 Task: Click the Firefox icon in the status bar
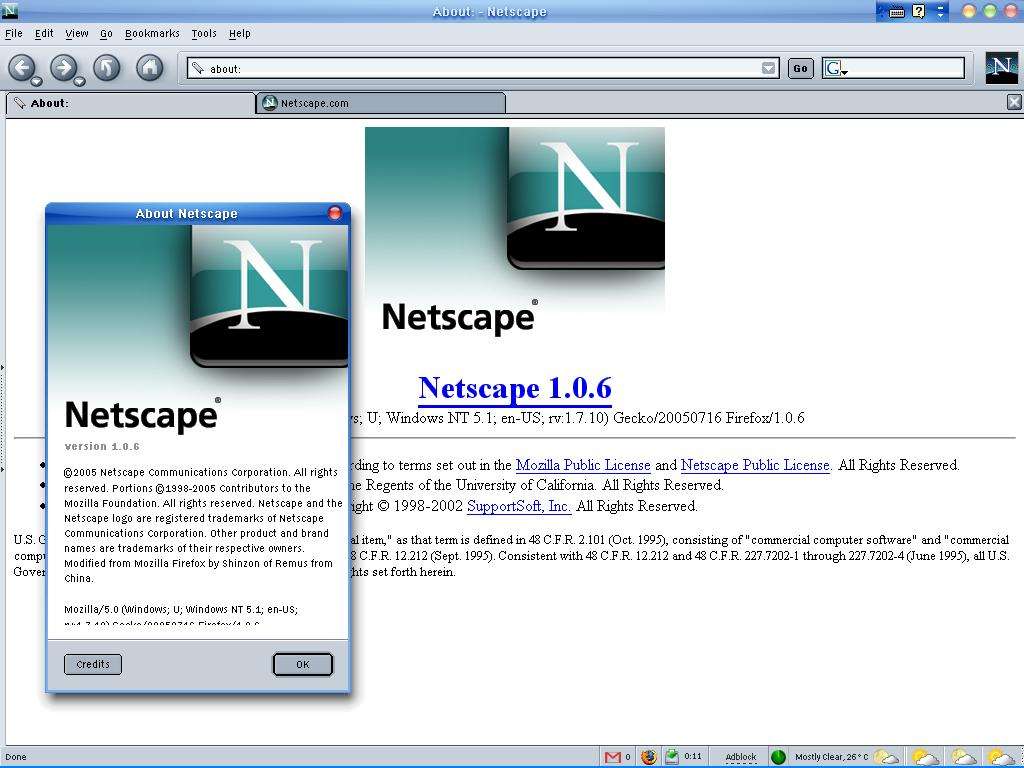click(648, 757)
